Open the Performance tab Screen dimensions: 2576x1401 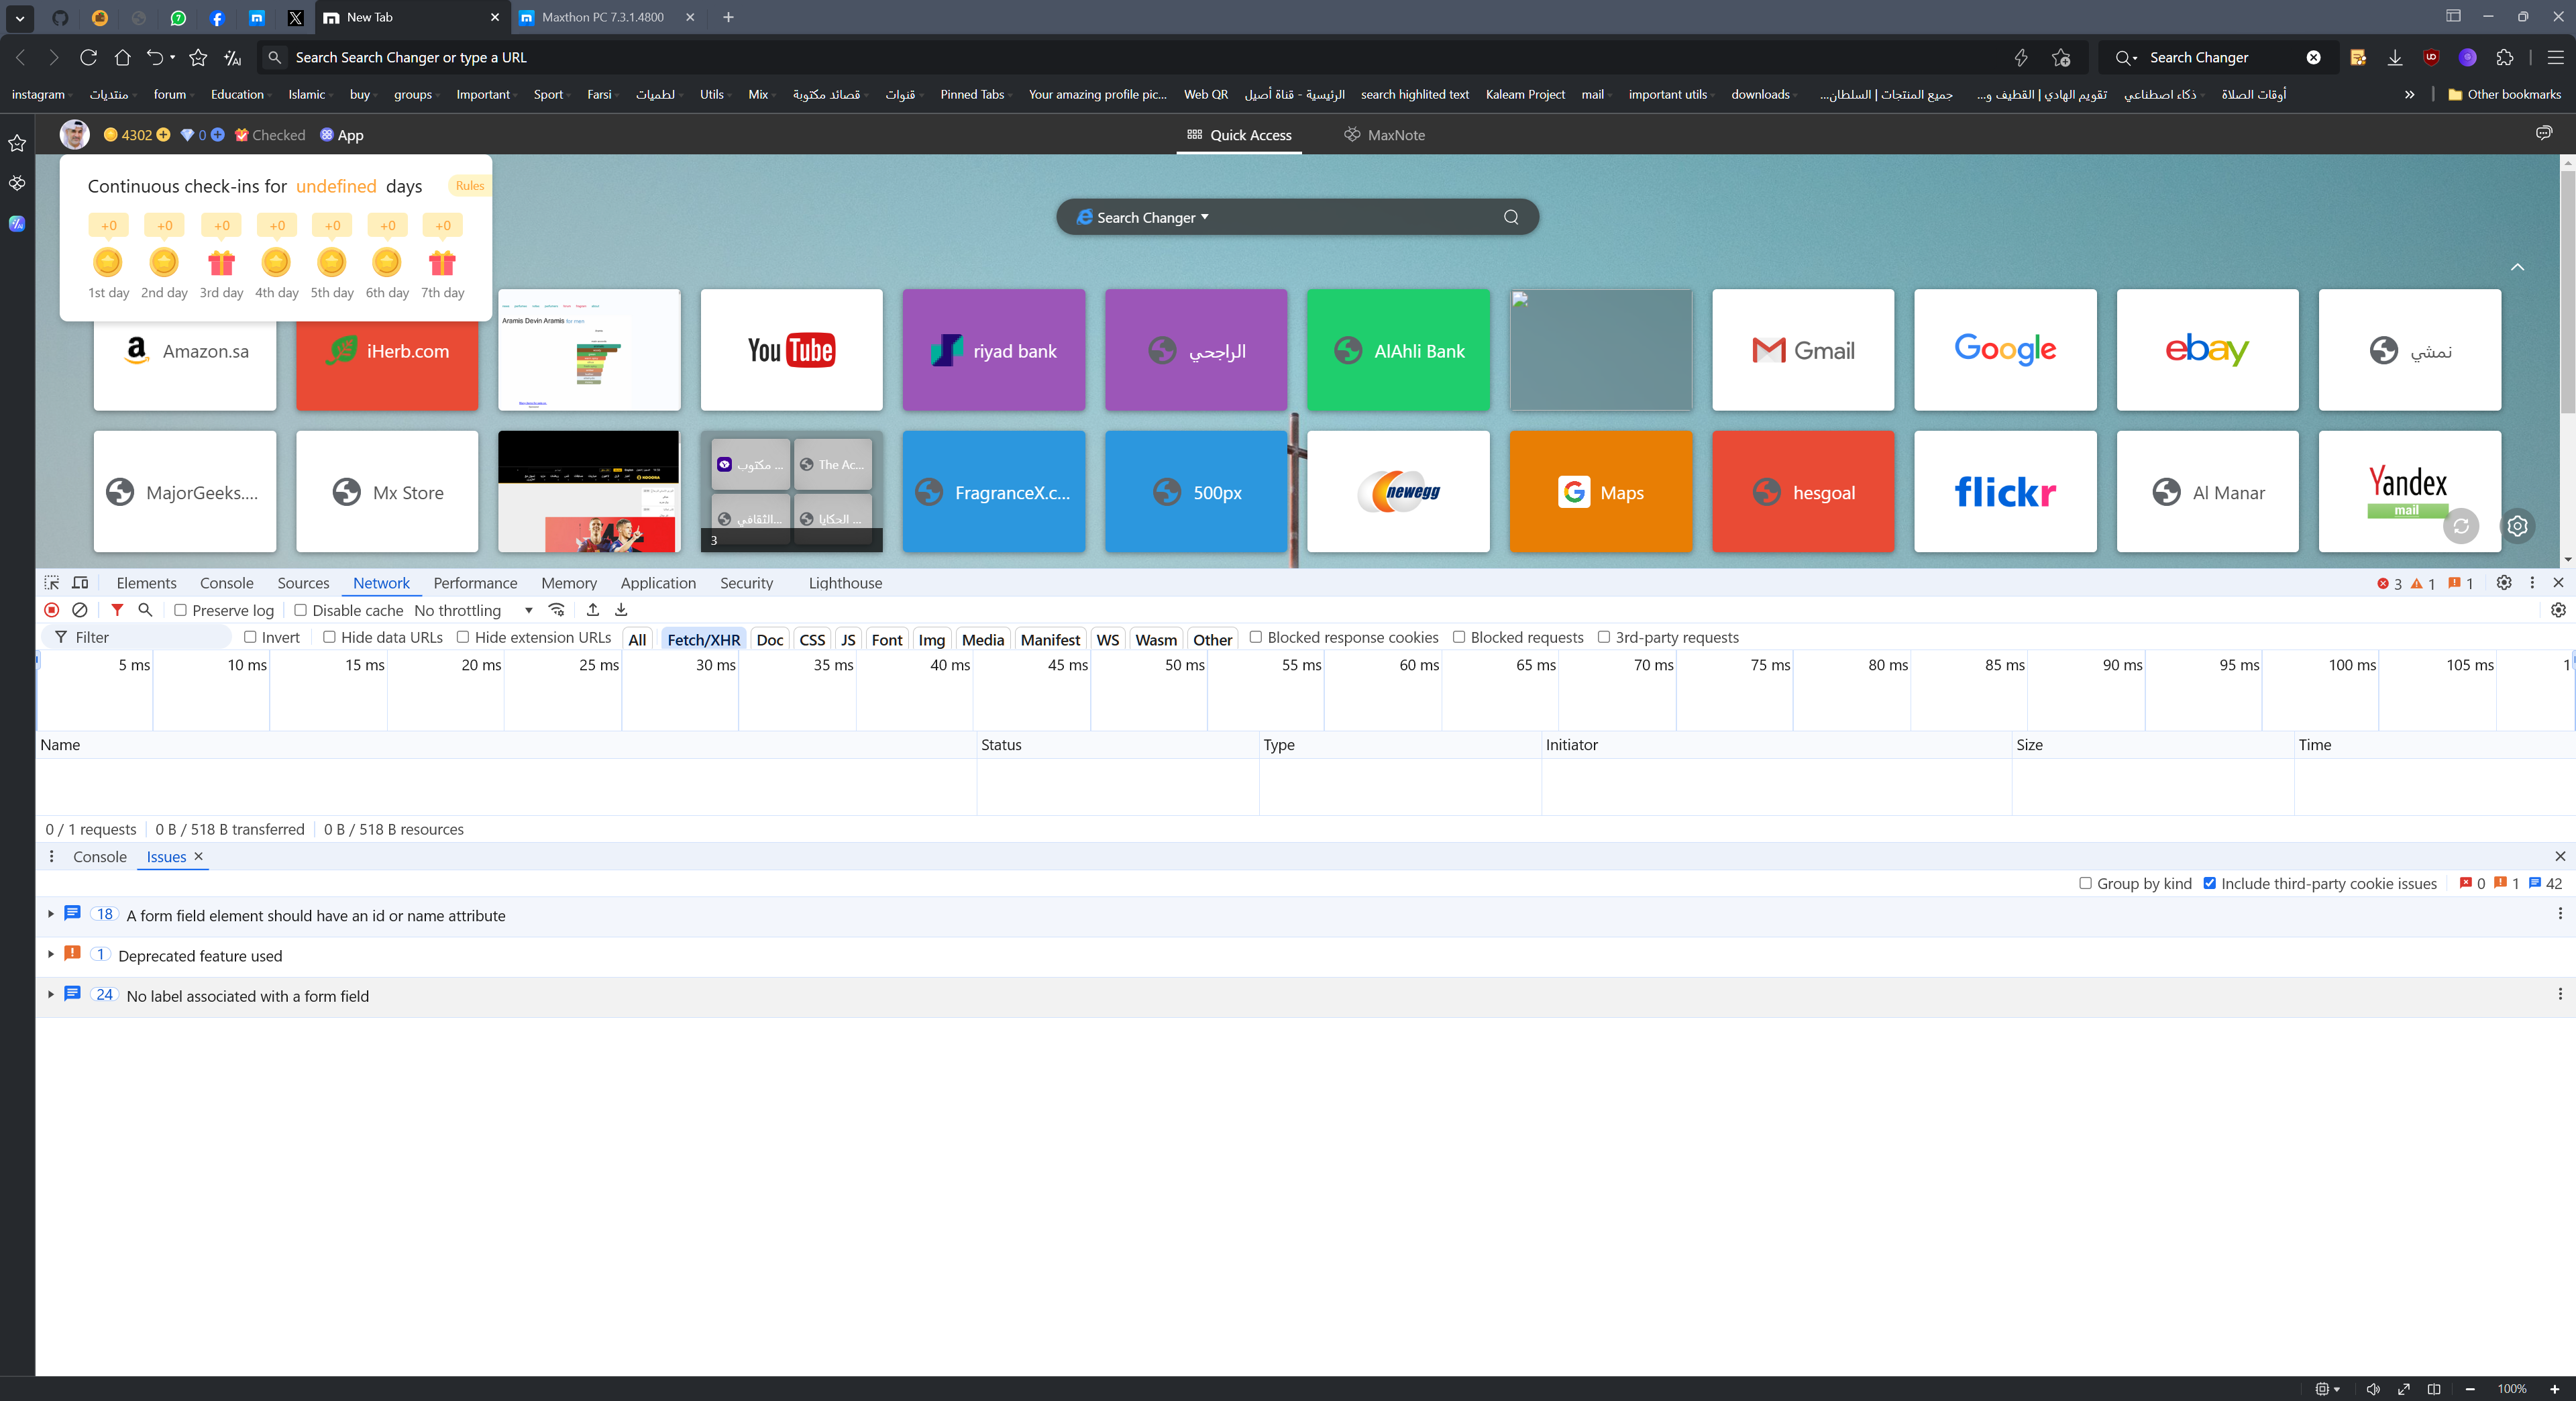click(475, 583)
